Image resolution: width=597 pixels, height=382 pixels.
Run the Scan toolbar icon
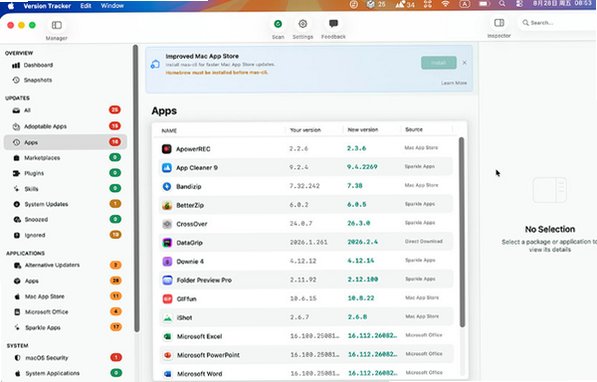point(278,24)
